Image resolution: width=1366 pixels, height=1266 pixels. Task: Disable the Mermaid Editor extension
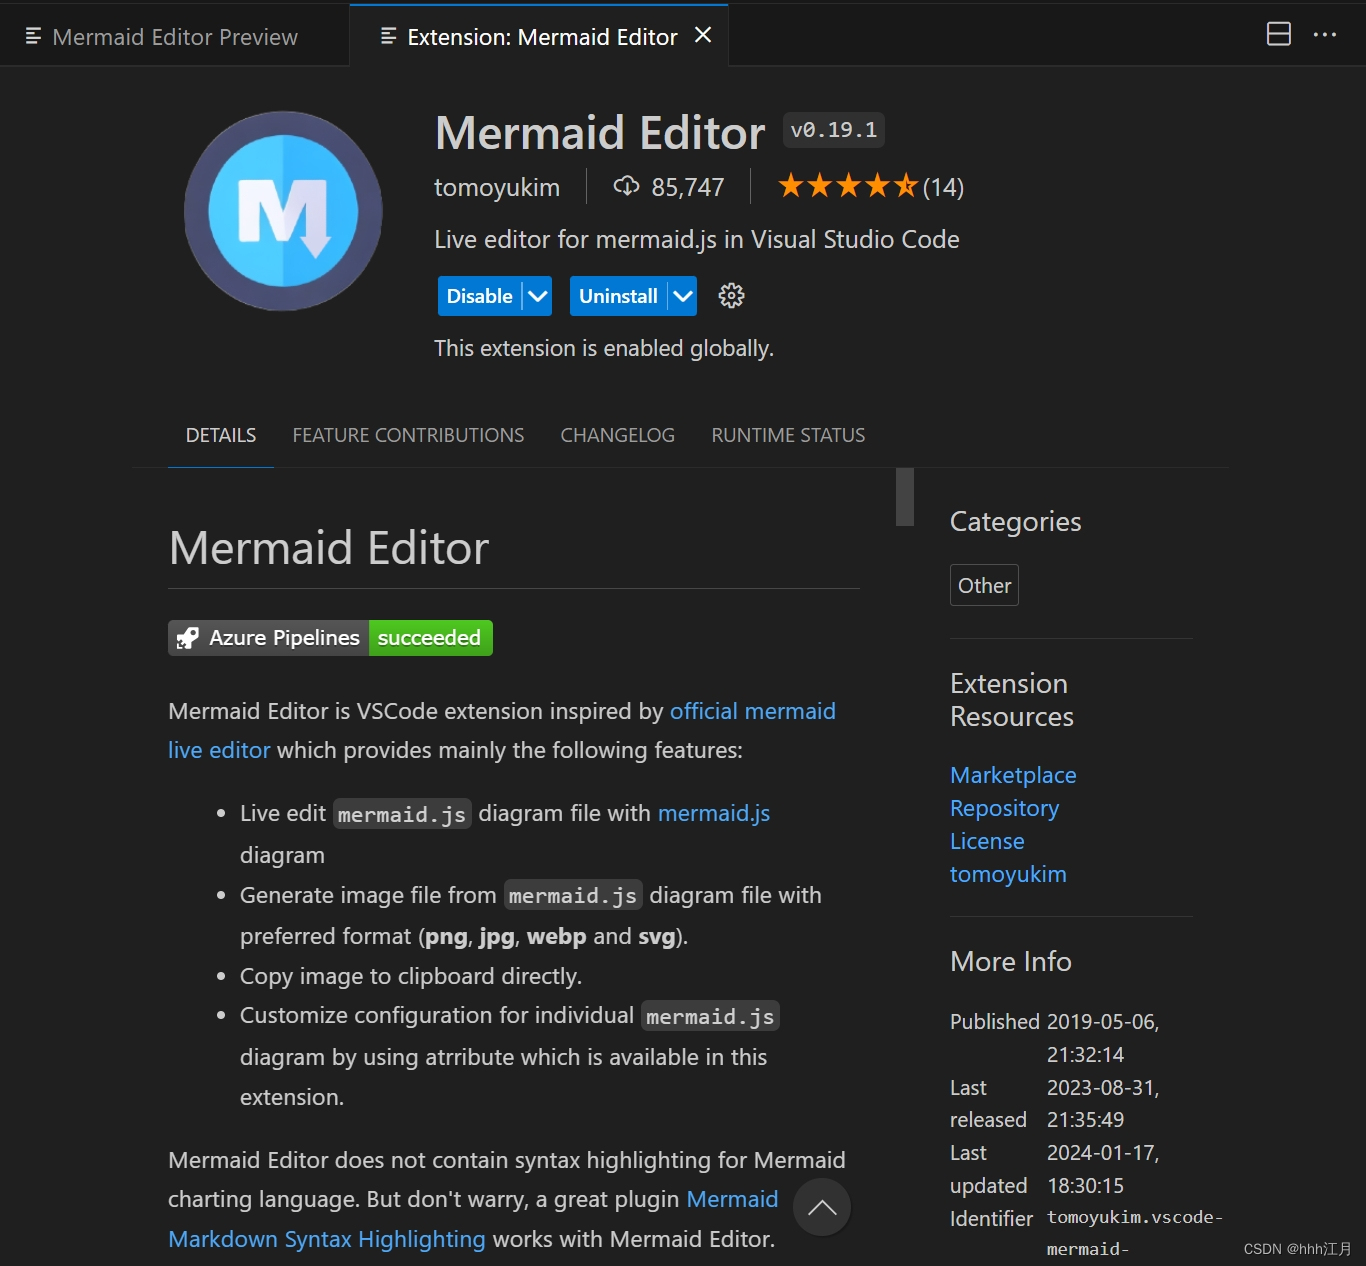click(480, 295)
